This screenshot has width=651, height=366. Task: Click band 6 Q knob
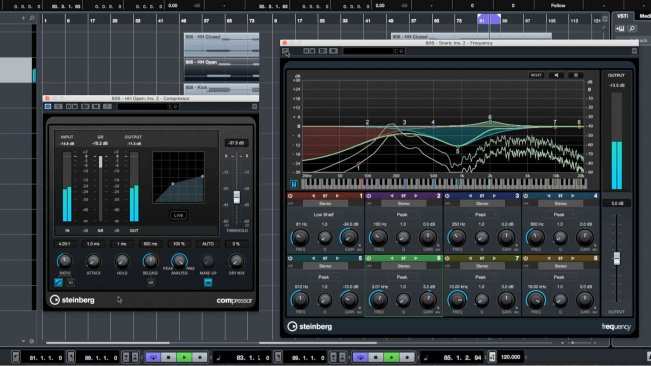click(403, 300)
